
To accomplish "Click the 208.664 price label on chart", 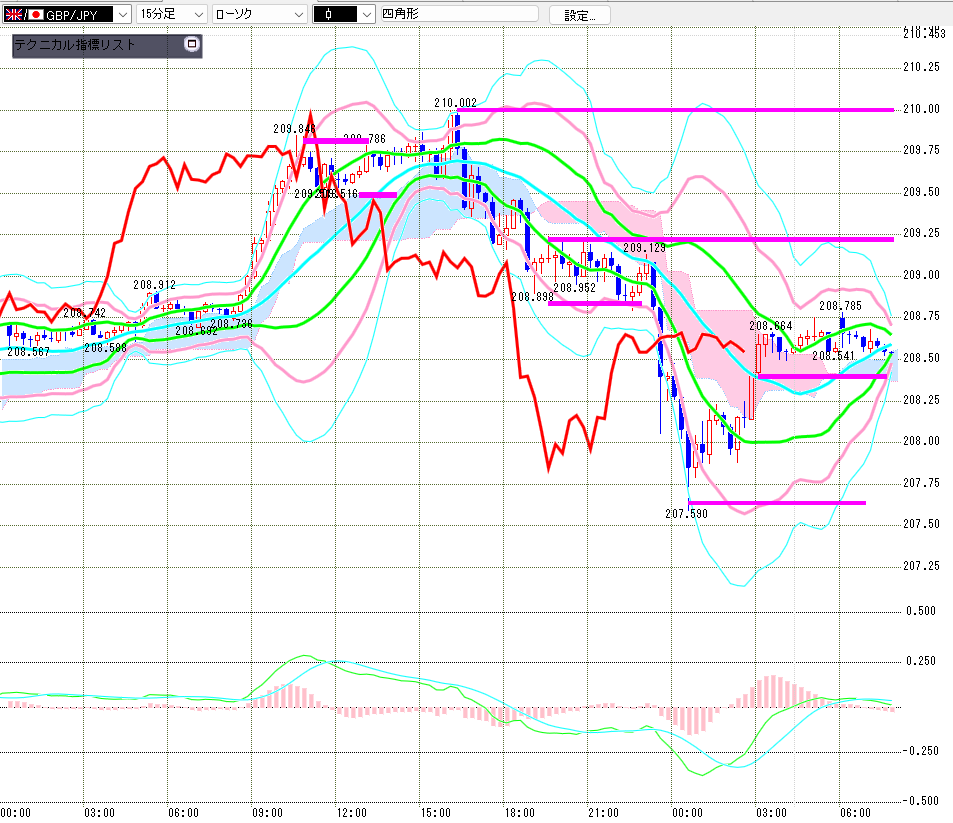I will click(771, 326).
